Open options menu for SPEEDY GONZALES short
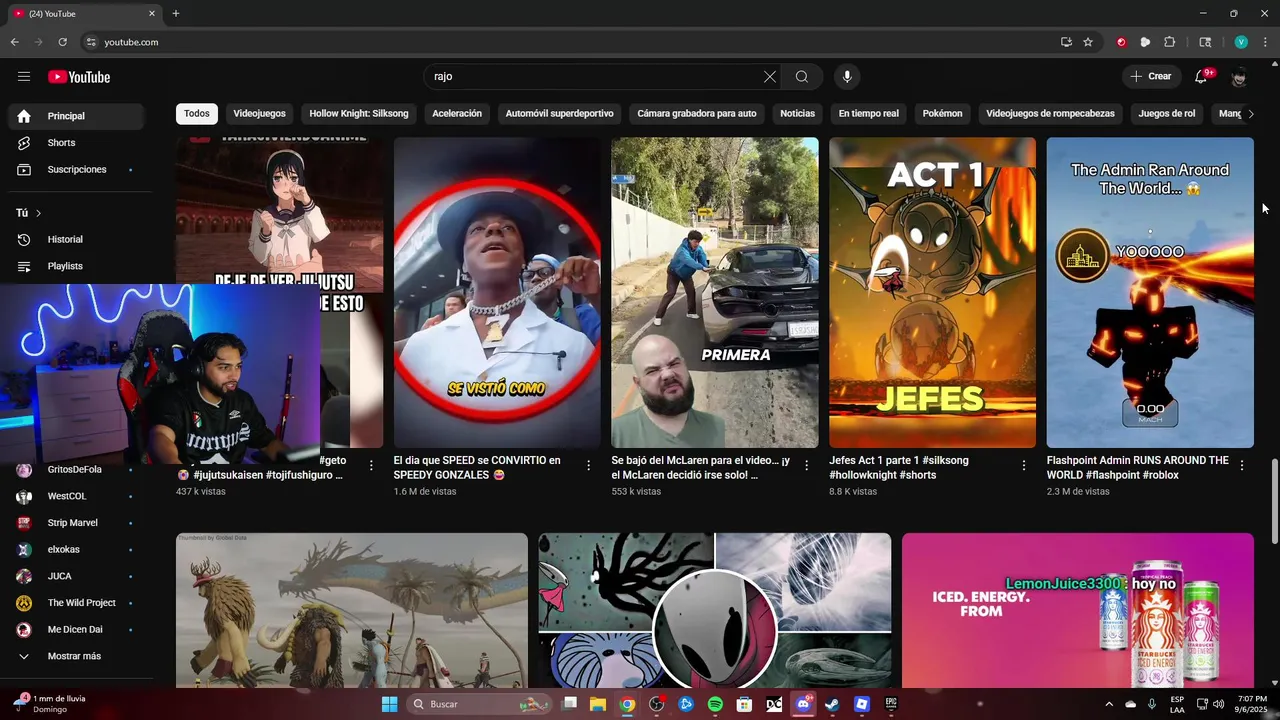The height and width of the screenshot is (720, 1280). (x=589, y=465)
